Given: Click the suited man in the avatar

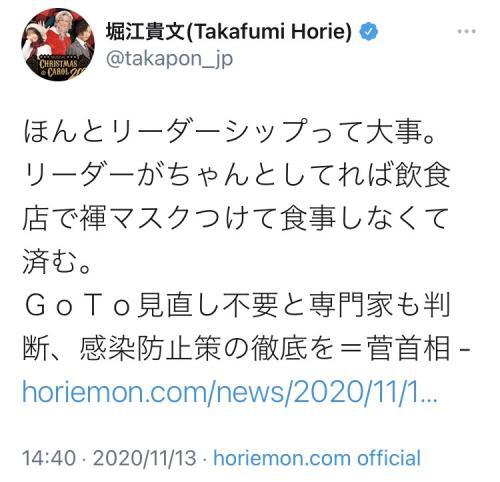Looking at the screenshot, I should pos(81,43).
